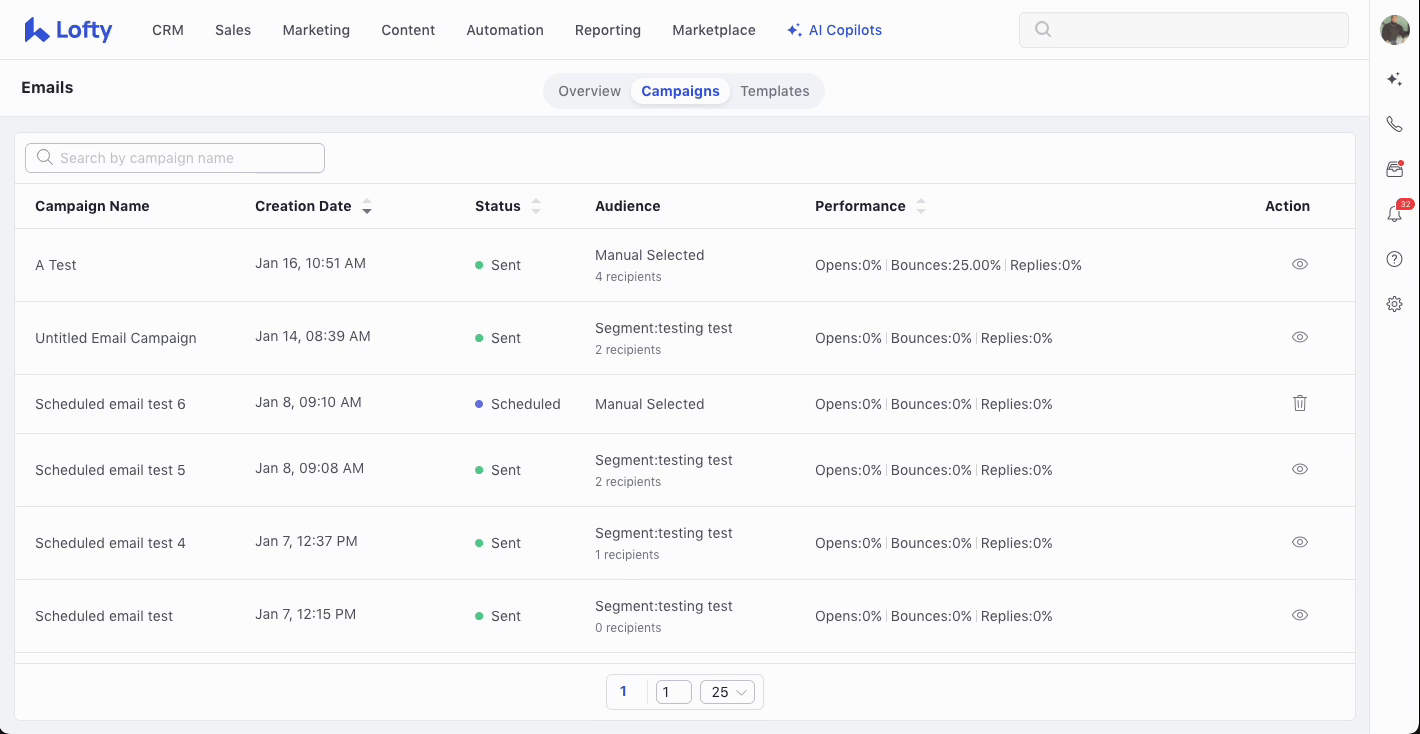View Untitled Email Campaign via eye icon
1420x734 pixels.
pos(1299,337)
